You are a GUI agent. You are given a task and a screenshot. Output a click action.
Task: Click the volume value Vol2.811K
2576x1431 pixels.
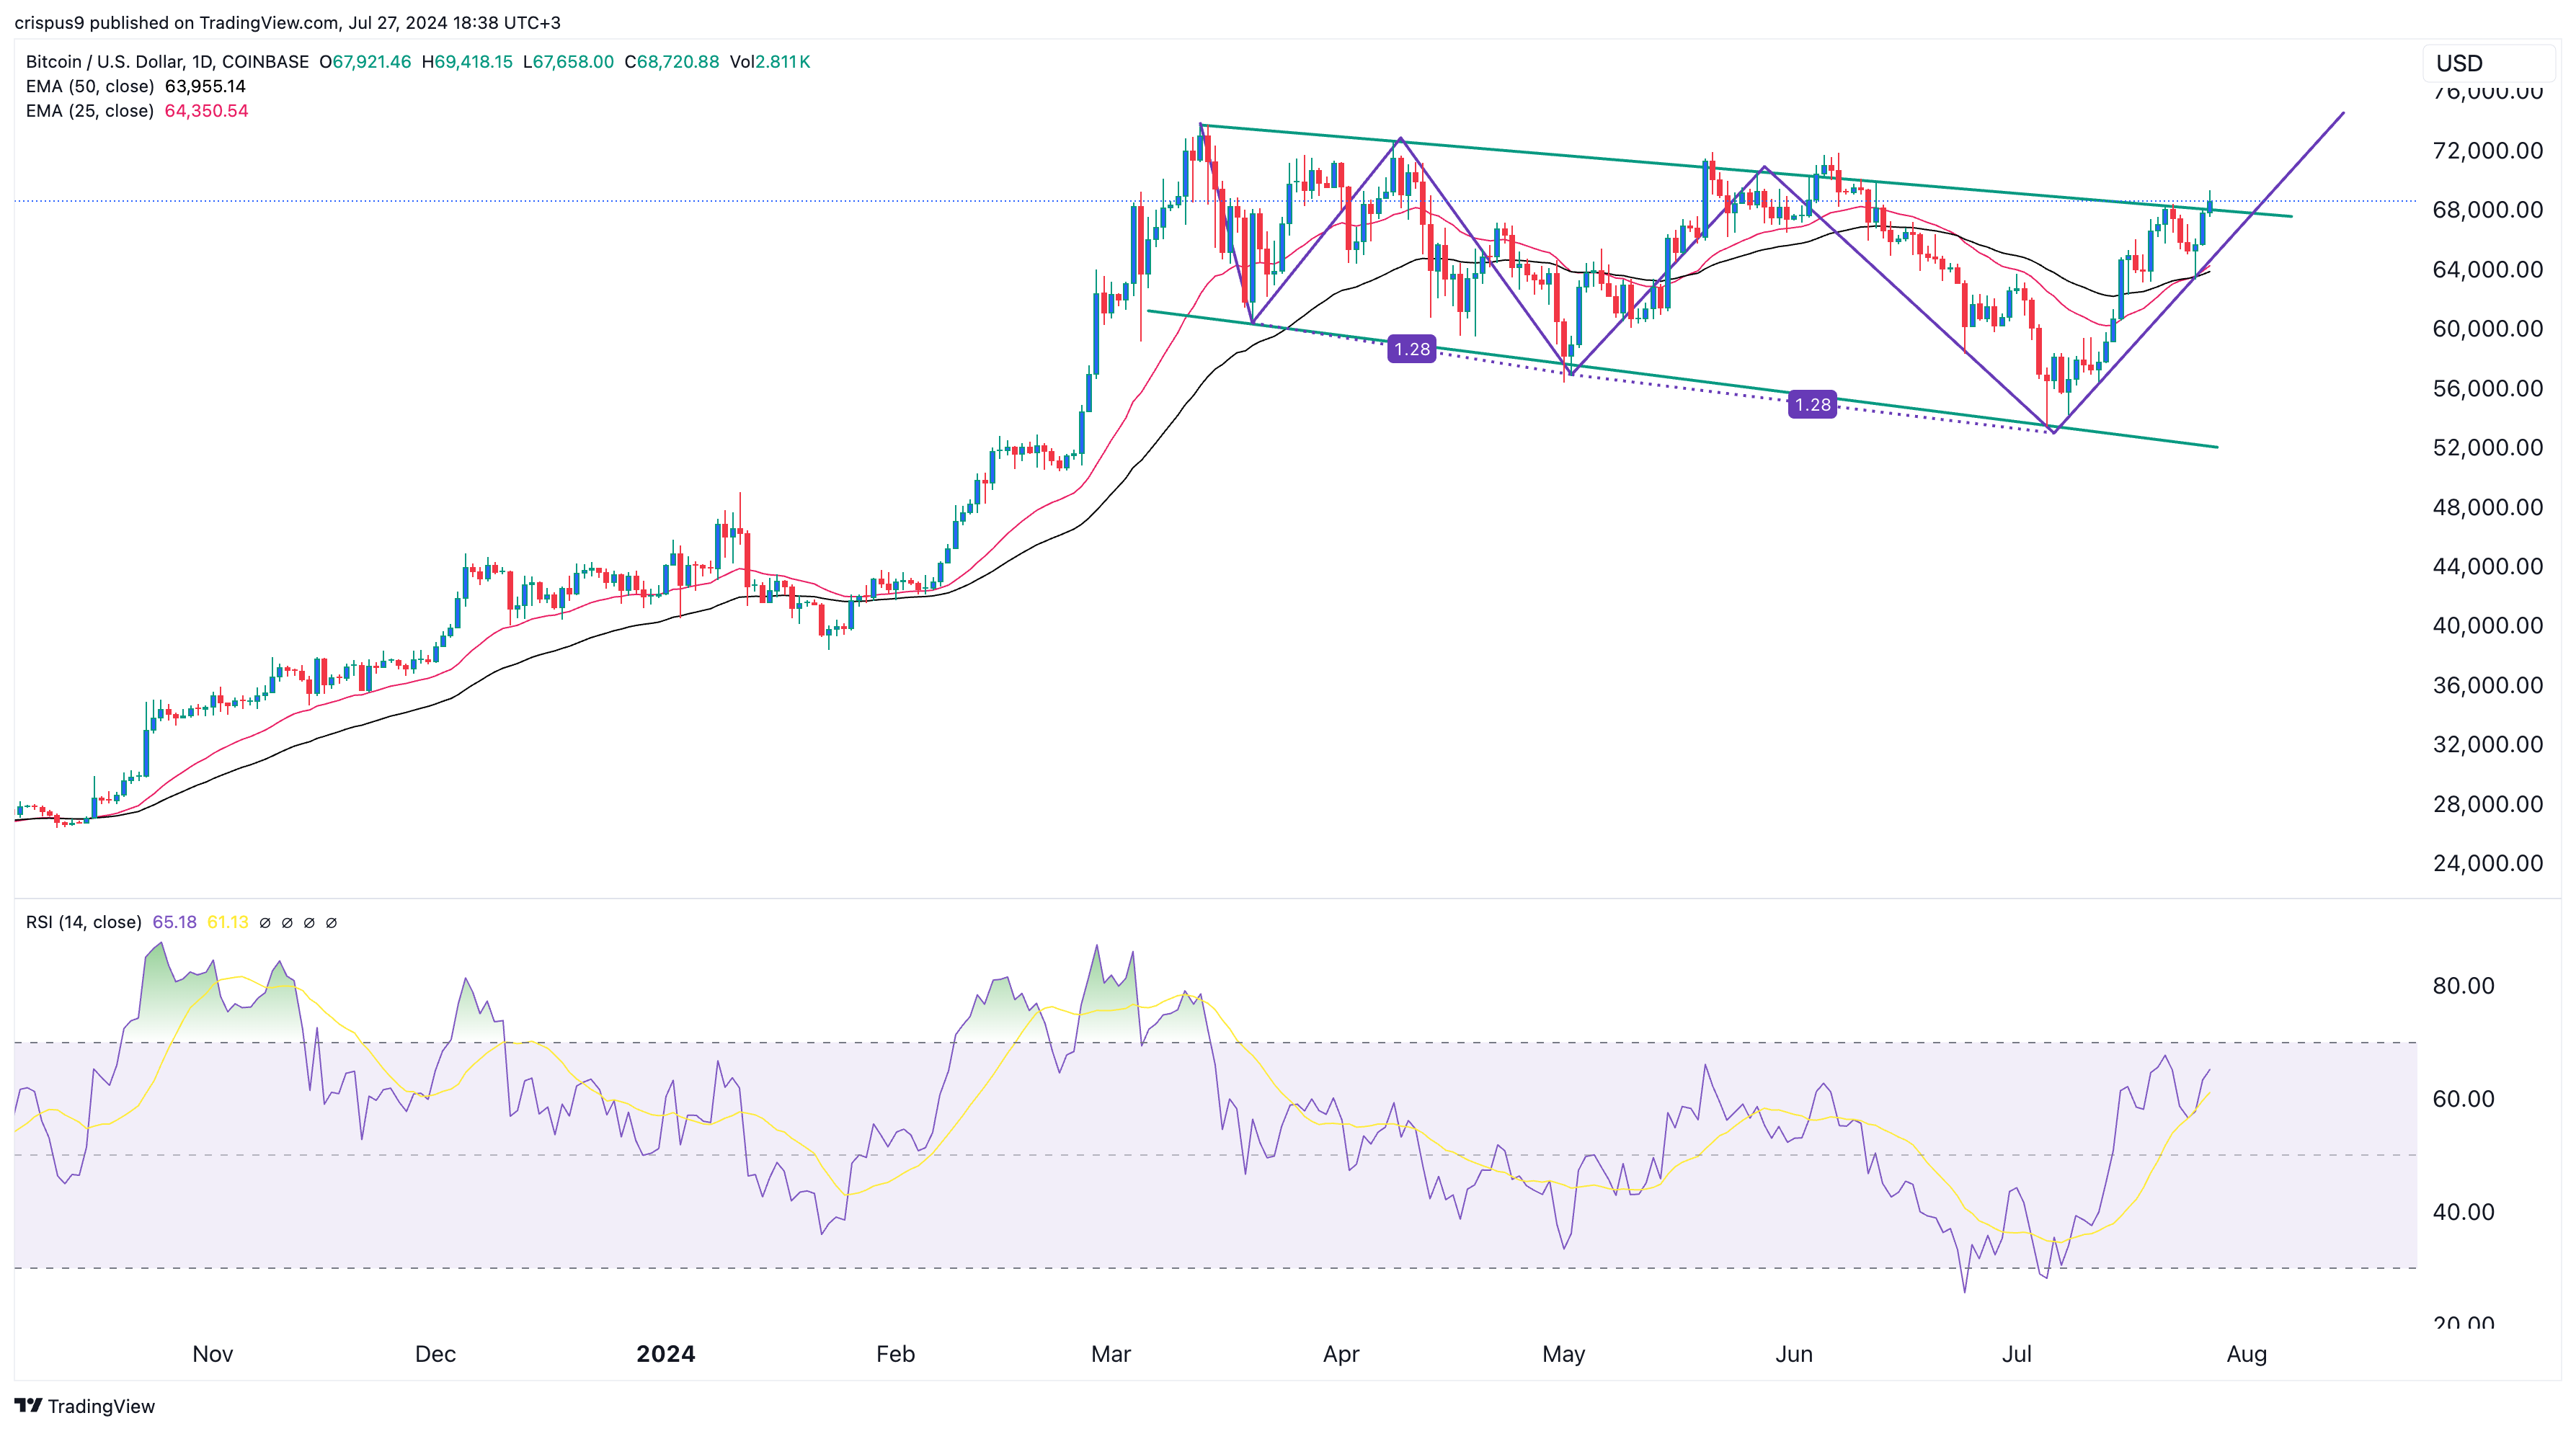(770, 61)
